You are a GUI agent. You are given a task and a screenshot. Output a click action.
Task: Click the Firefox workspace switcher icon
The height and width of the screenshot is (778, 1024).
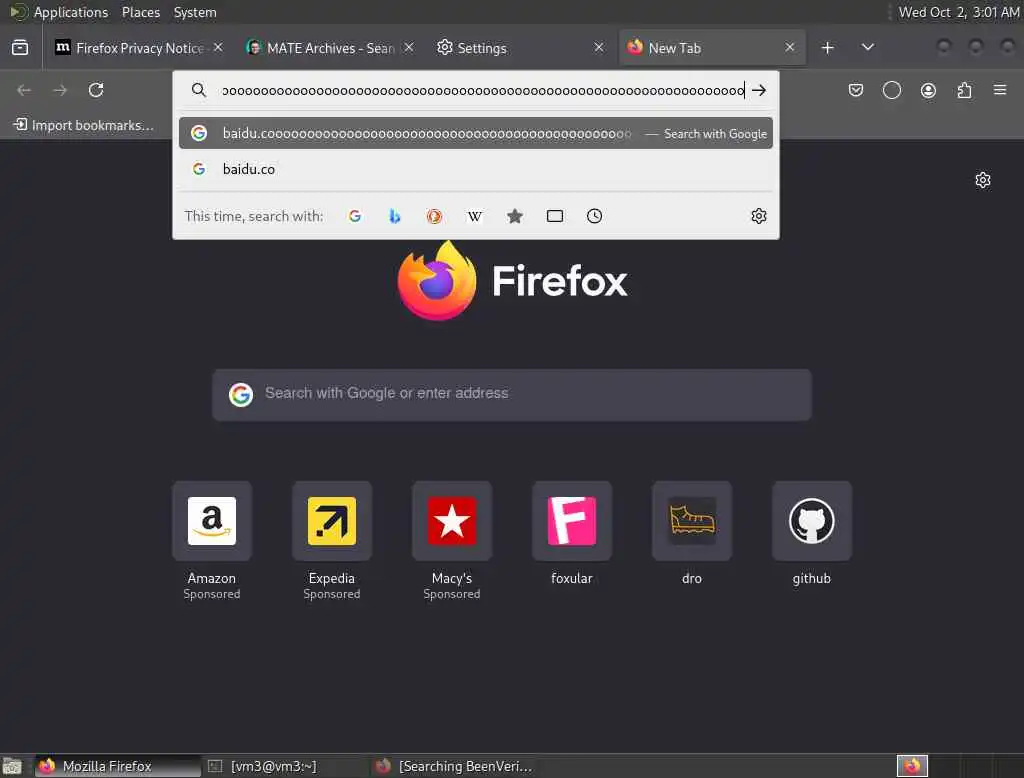pyautogui.click(x=912, y=766)
